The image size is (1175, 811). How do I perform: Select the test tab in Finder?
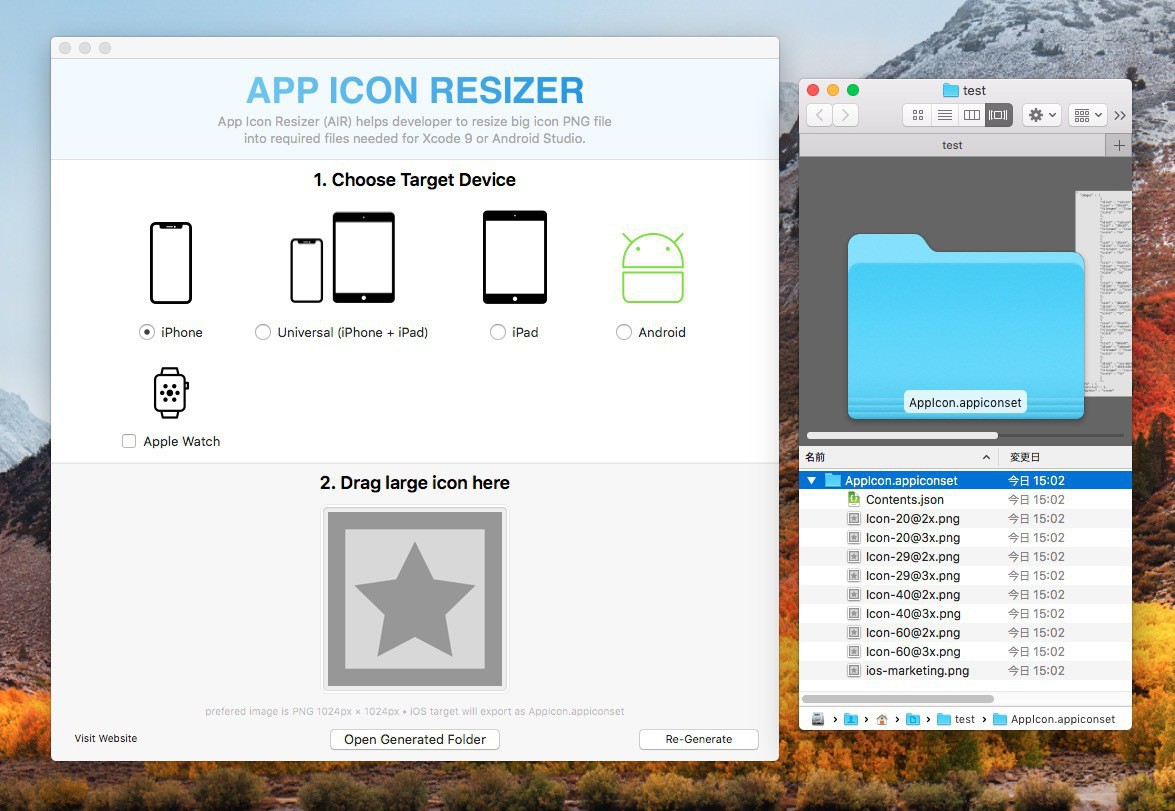point(952,145)
